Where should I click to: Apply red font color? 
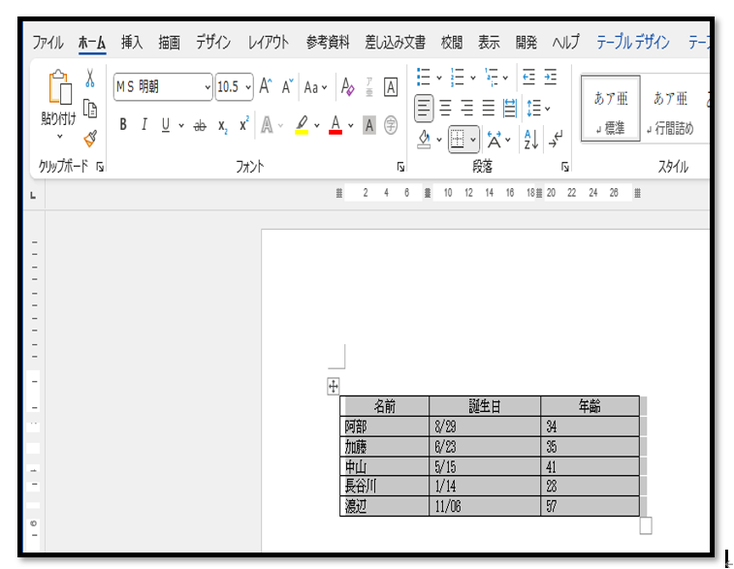[x=336, y=125]
